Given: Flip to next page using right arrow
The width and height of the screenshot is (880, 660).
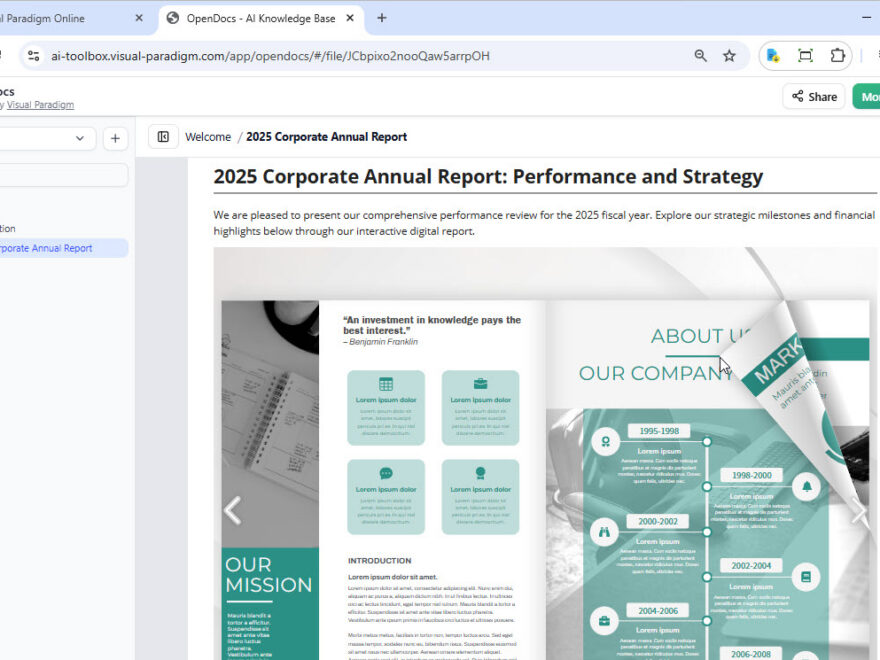Looking at the screenshot, I should tap(858, 510).
